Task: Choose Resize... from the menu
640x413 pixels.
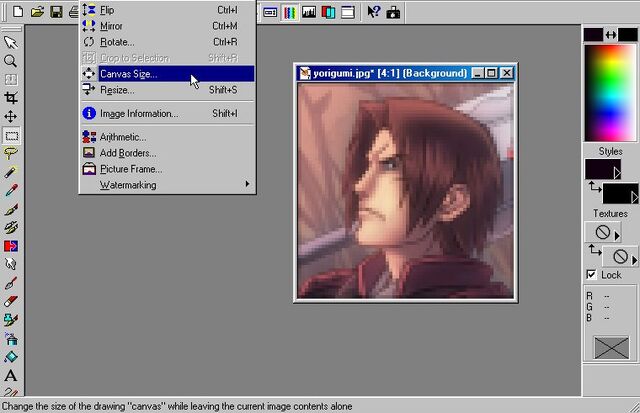Action: (167, 90)
